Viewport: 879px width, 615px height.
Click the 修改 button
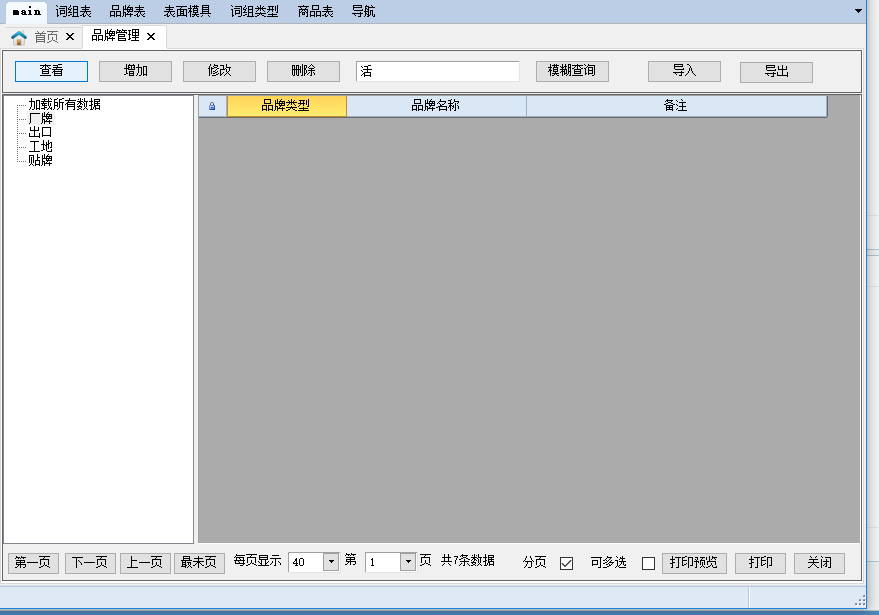click(220, 71)
